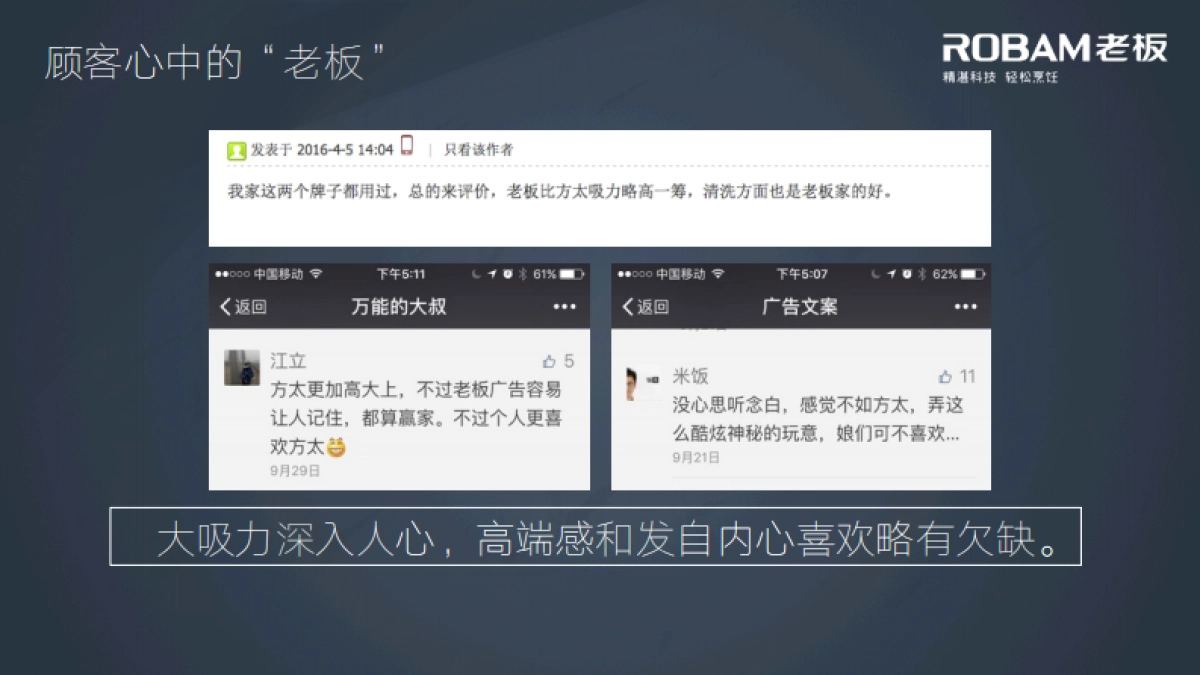
Task: Tap the Bluetooth icon in the left status bar
Action: (523, 273)
